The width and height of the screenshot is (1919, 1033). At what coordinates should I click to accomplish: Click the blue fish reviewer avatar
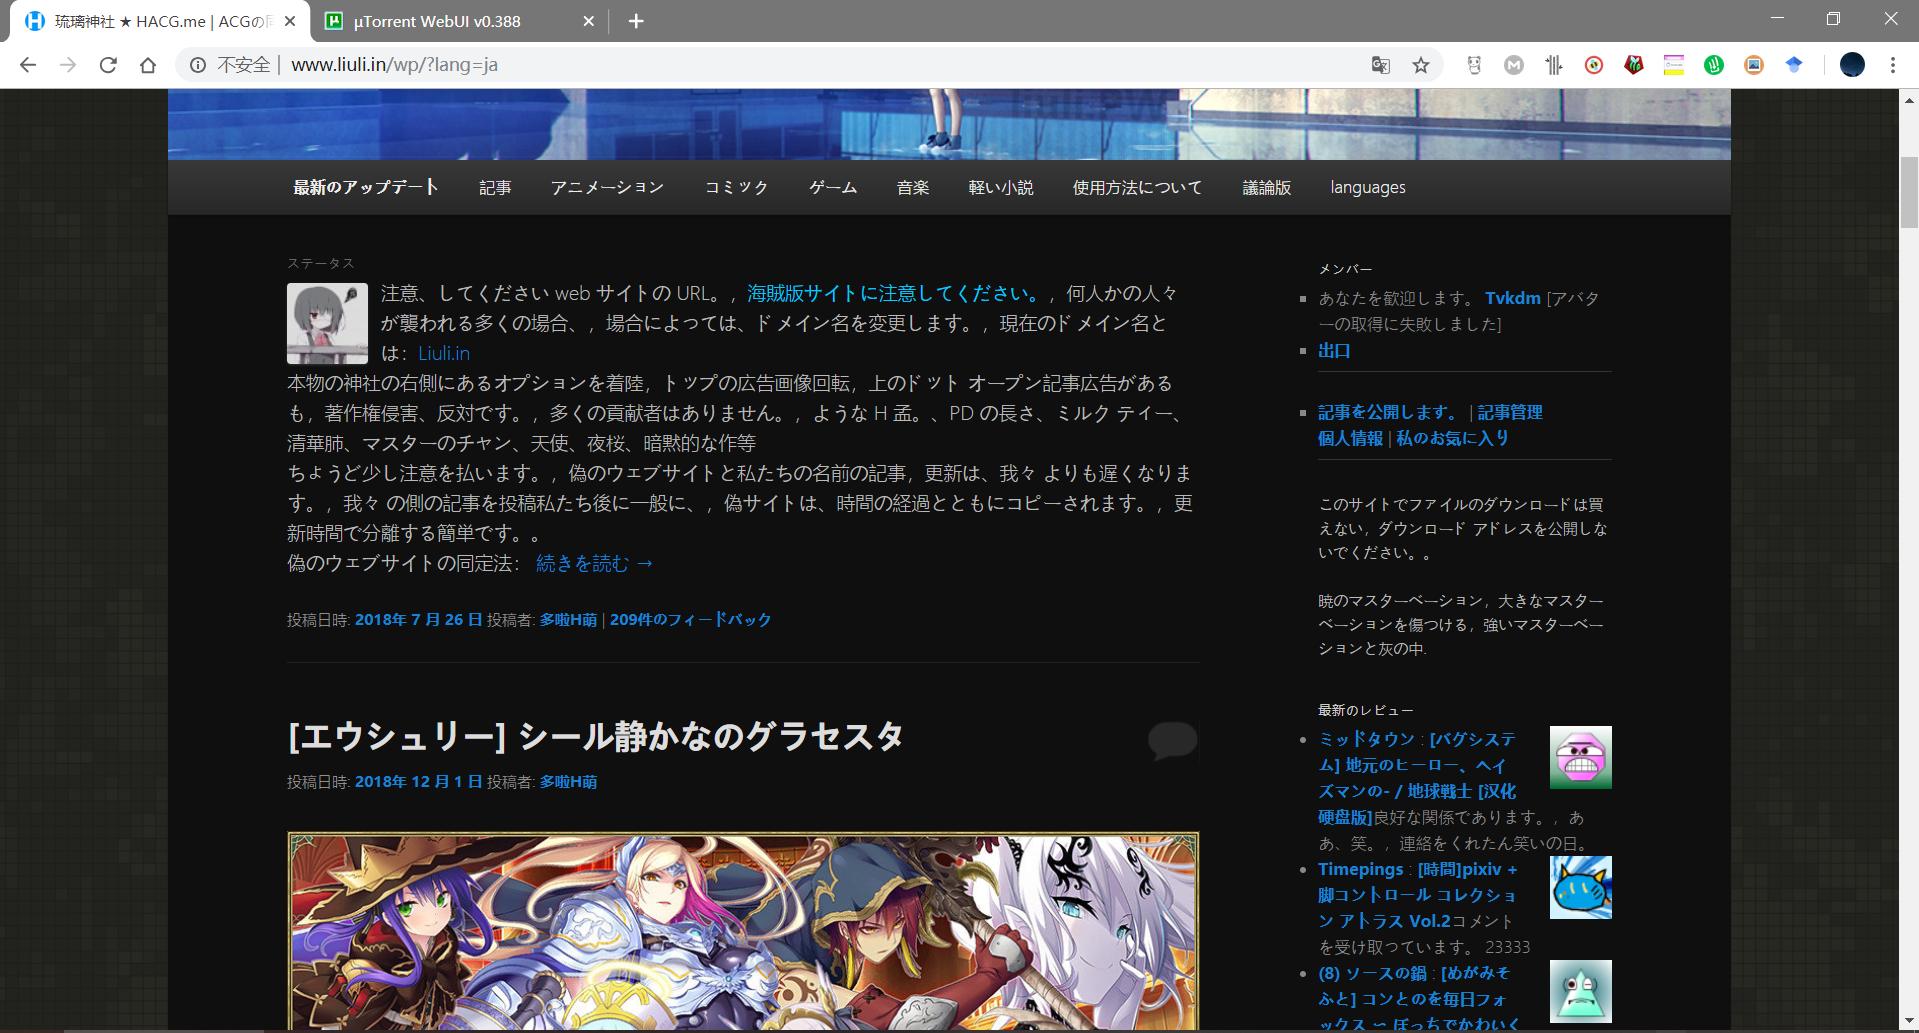(1580, 887)
